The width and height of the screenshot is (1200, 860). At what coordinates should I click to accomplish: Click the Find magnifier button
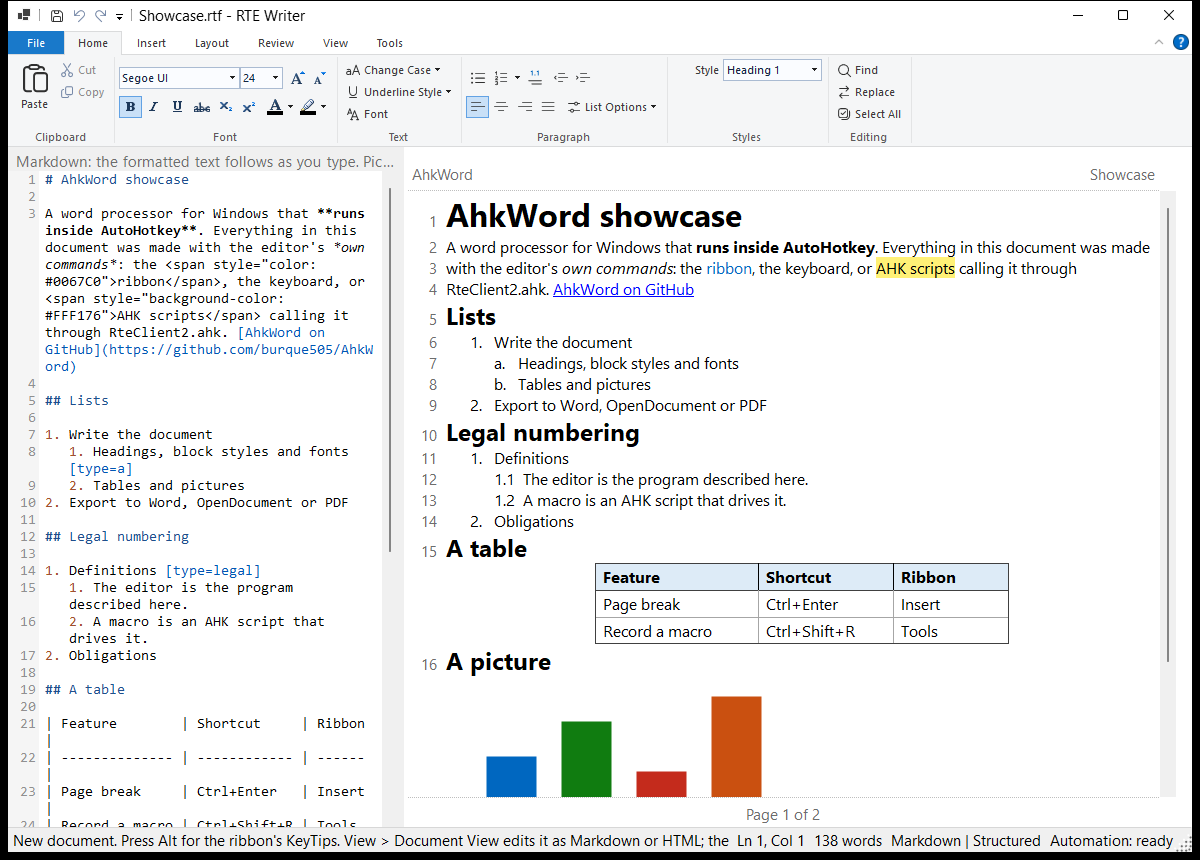click(x=858, y=70)
